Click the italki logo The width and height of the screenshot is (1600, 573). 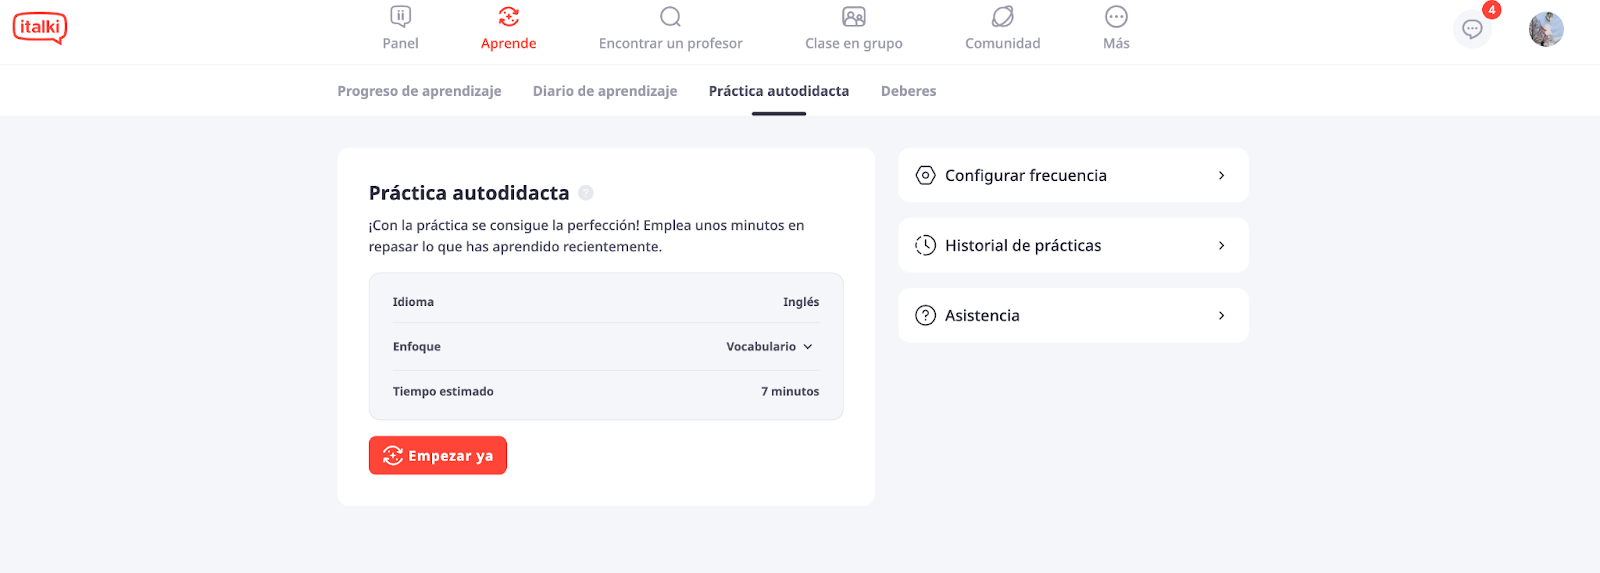(x=40, y=28)
